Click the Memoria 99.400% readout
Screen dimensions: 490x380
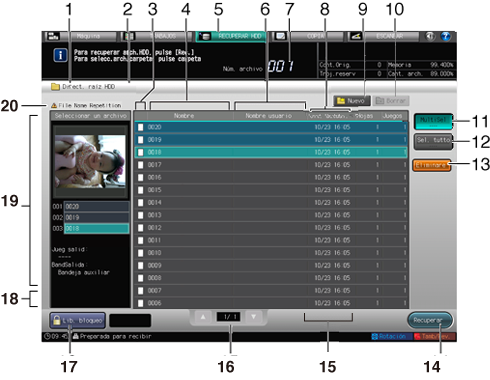pos(420,65)
